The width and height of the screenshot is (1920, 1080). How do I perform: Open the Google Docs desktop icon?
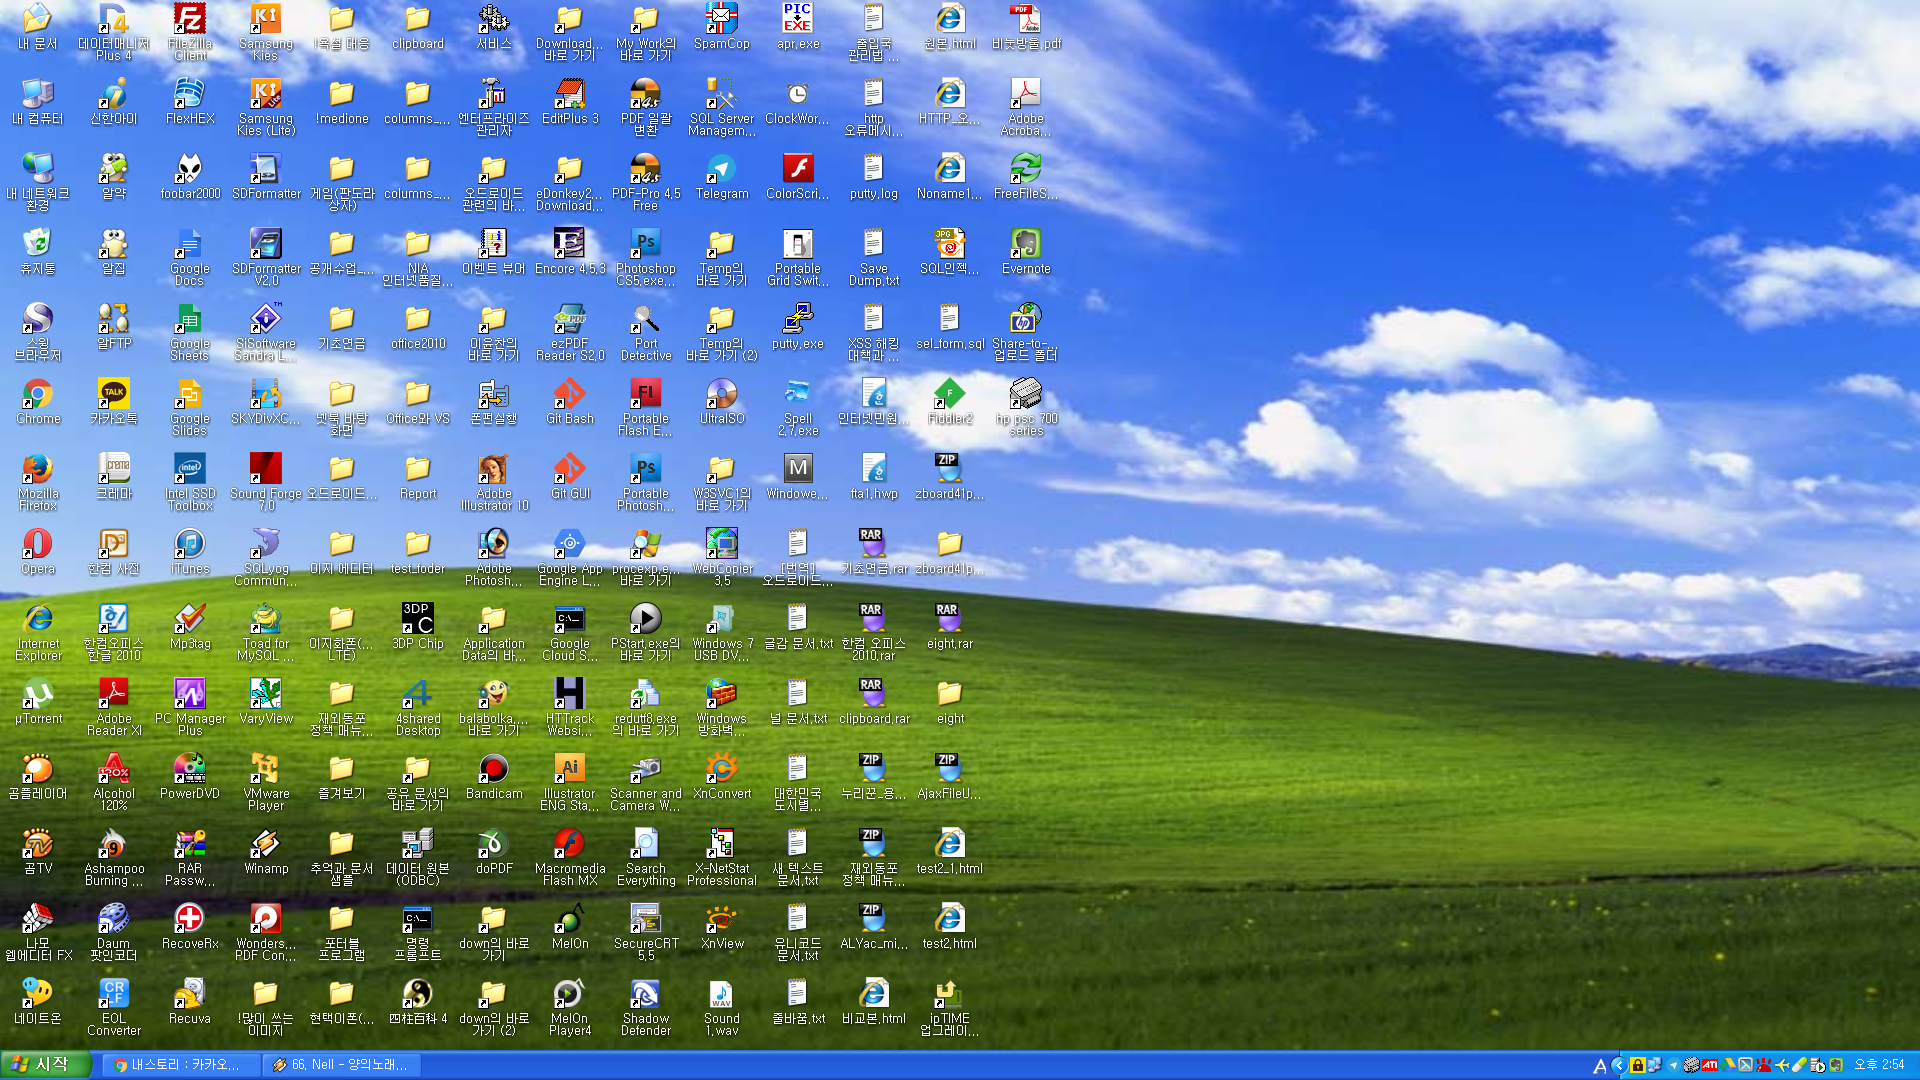(x=190, y=257)
